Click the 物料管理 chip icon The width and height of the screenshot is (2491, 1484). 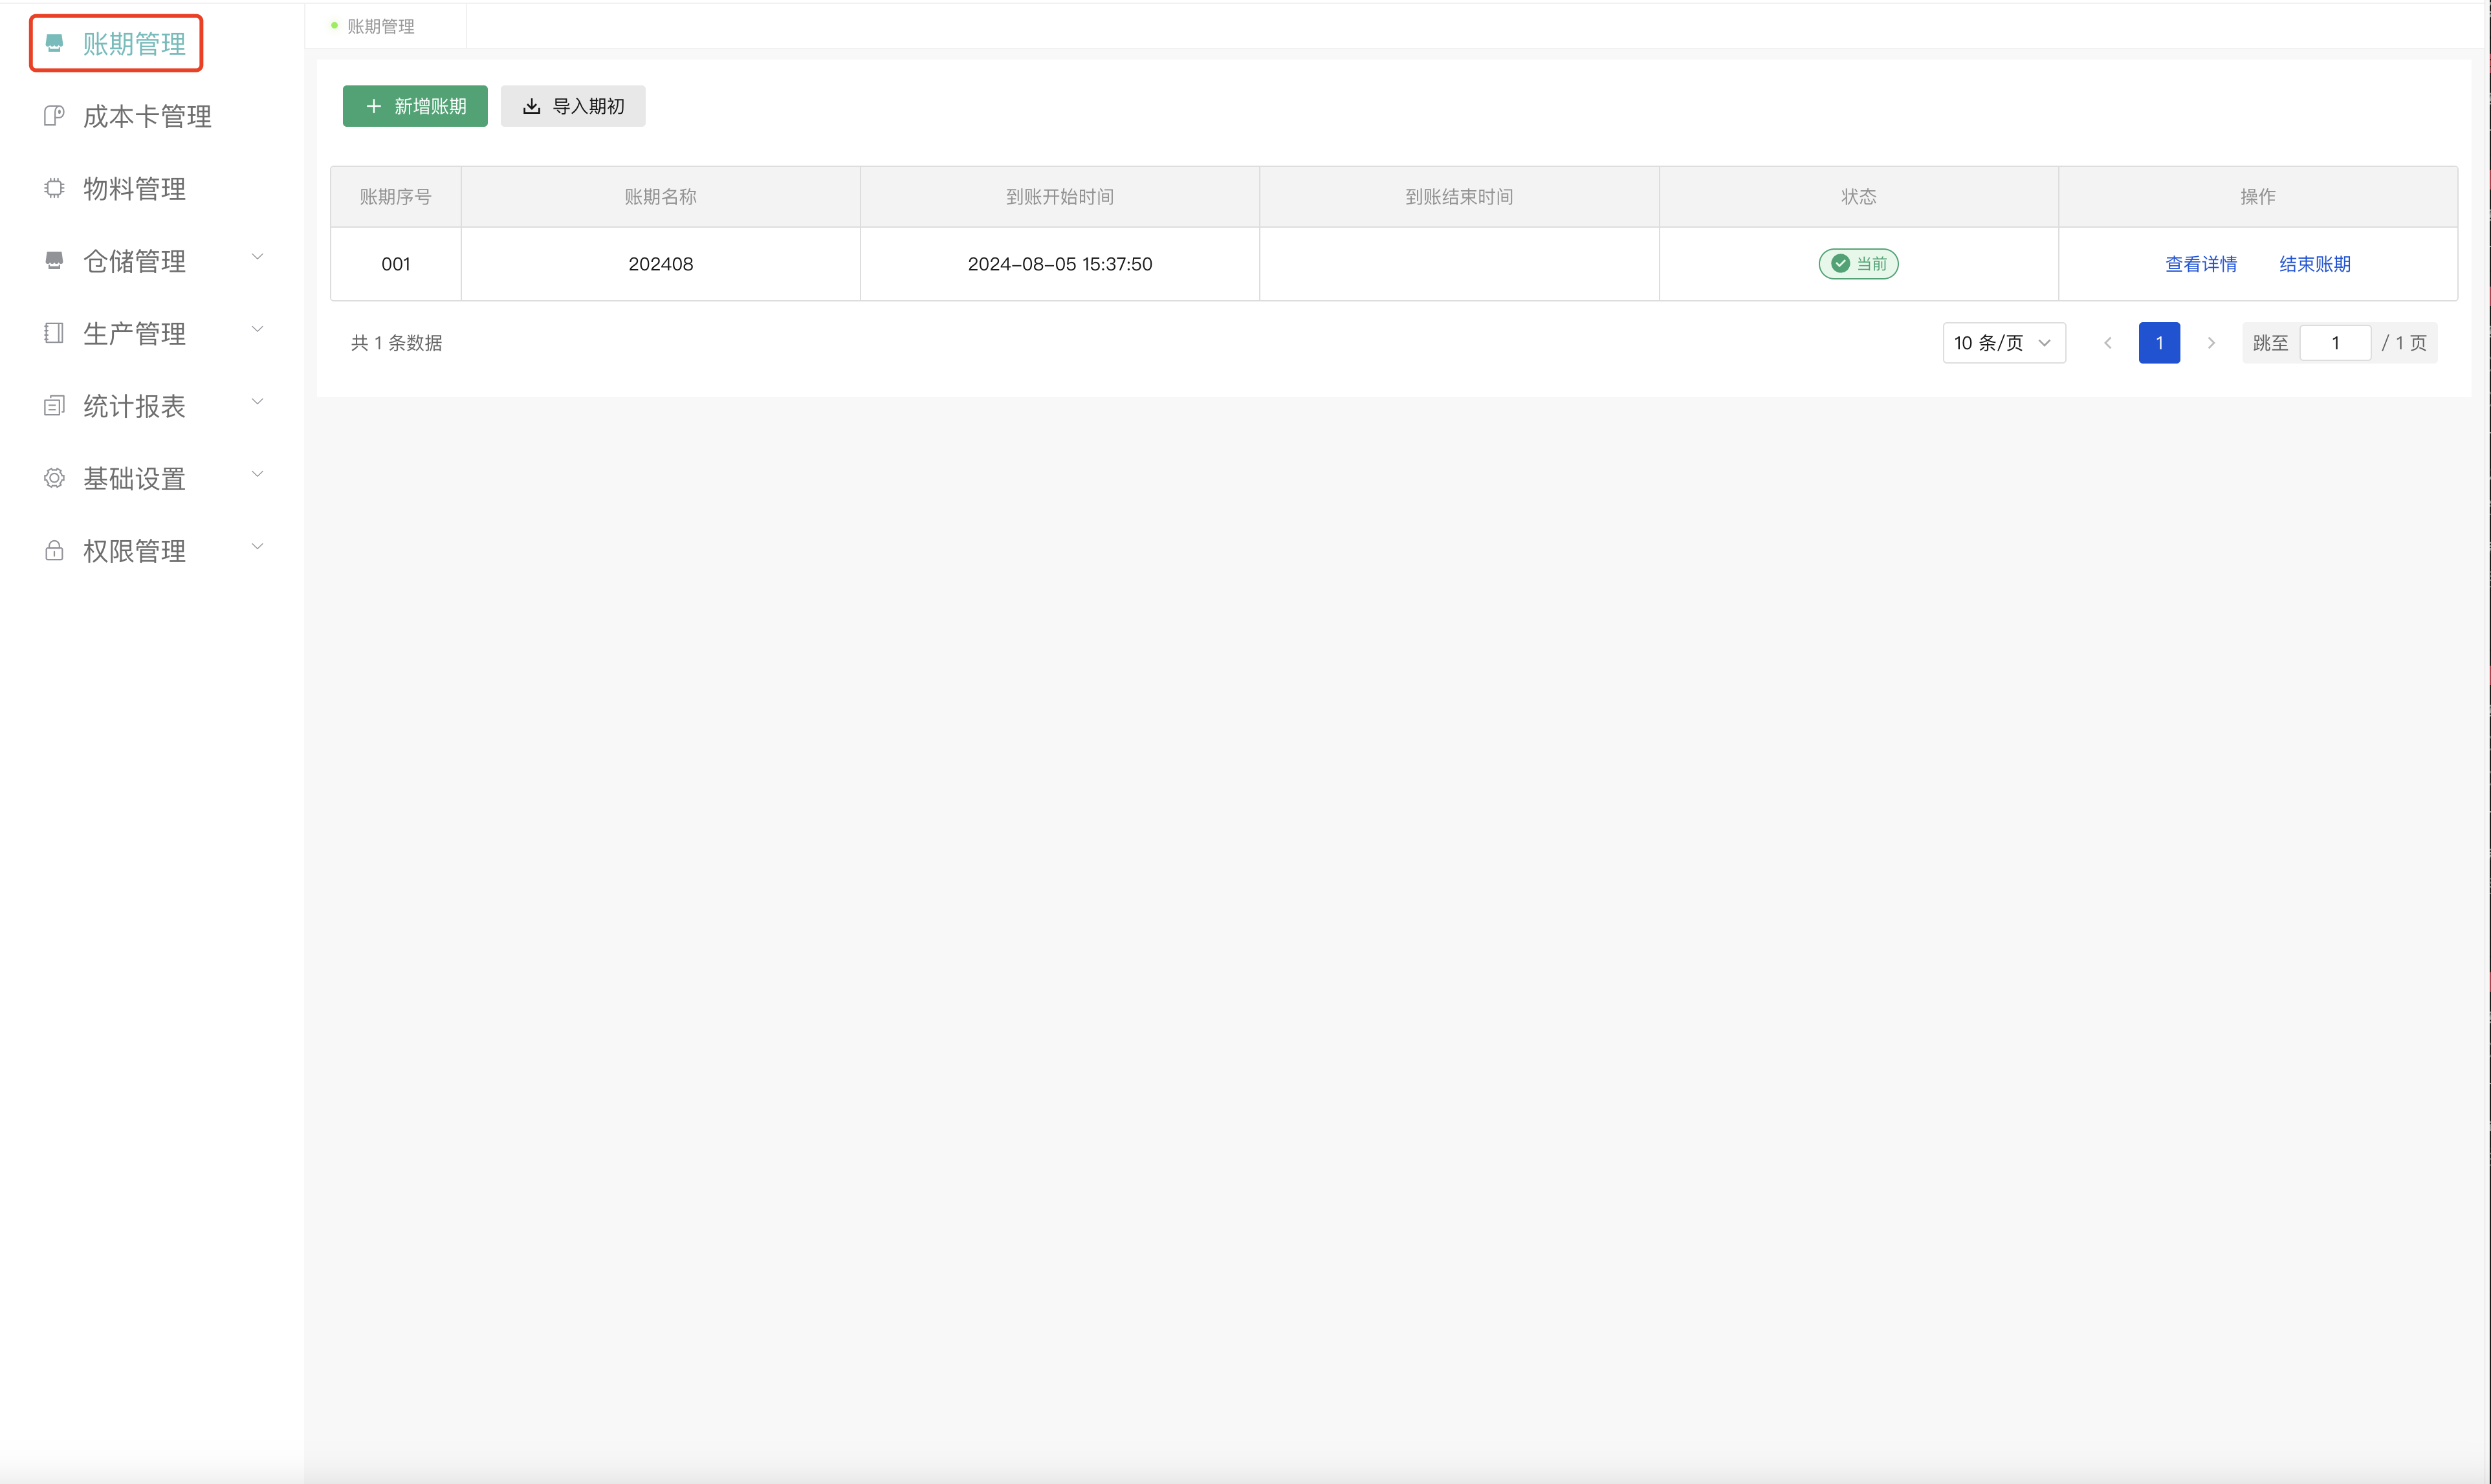54,188
